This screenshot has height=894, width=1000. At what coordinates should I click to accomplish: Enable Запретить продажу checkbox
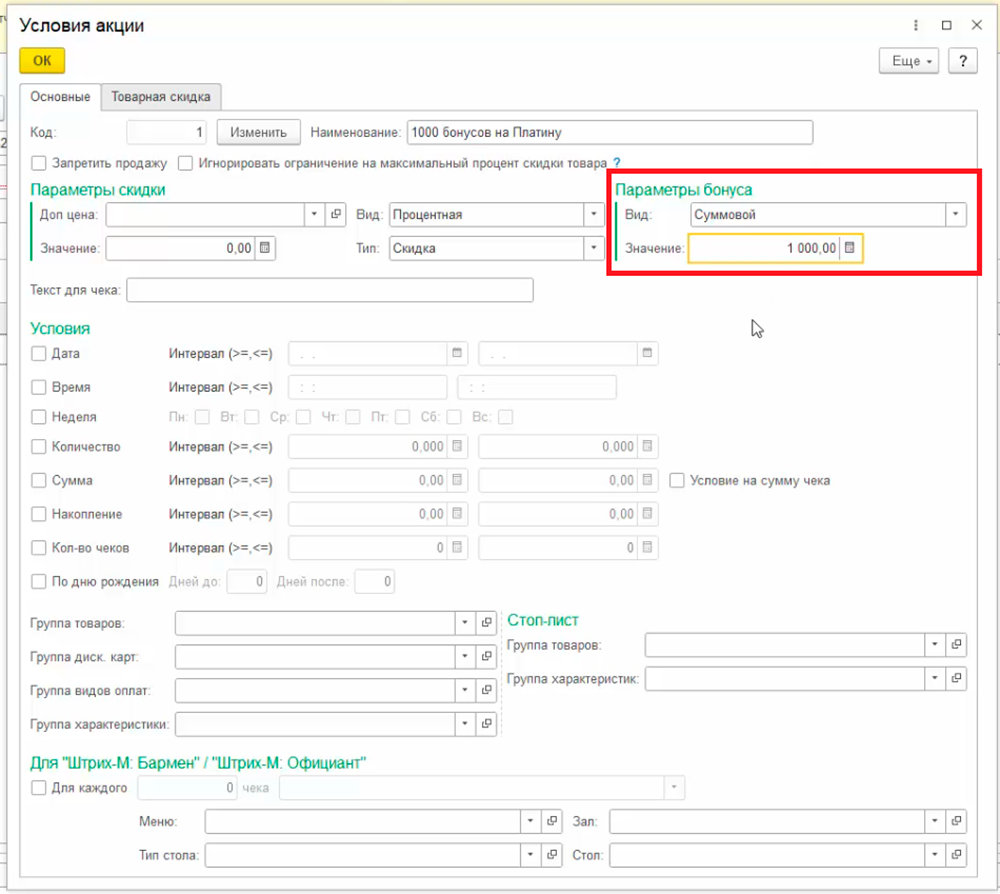pyautogui.click(x=39, y=163)
